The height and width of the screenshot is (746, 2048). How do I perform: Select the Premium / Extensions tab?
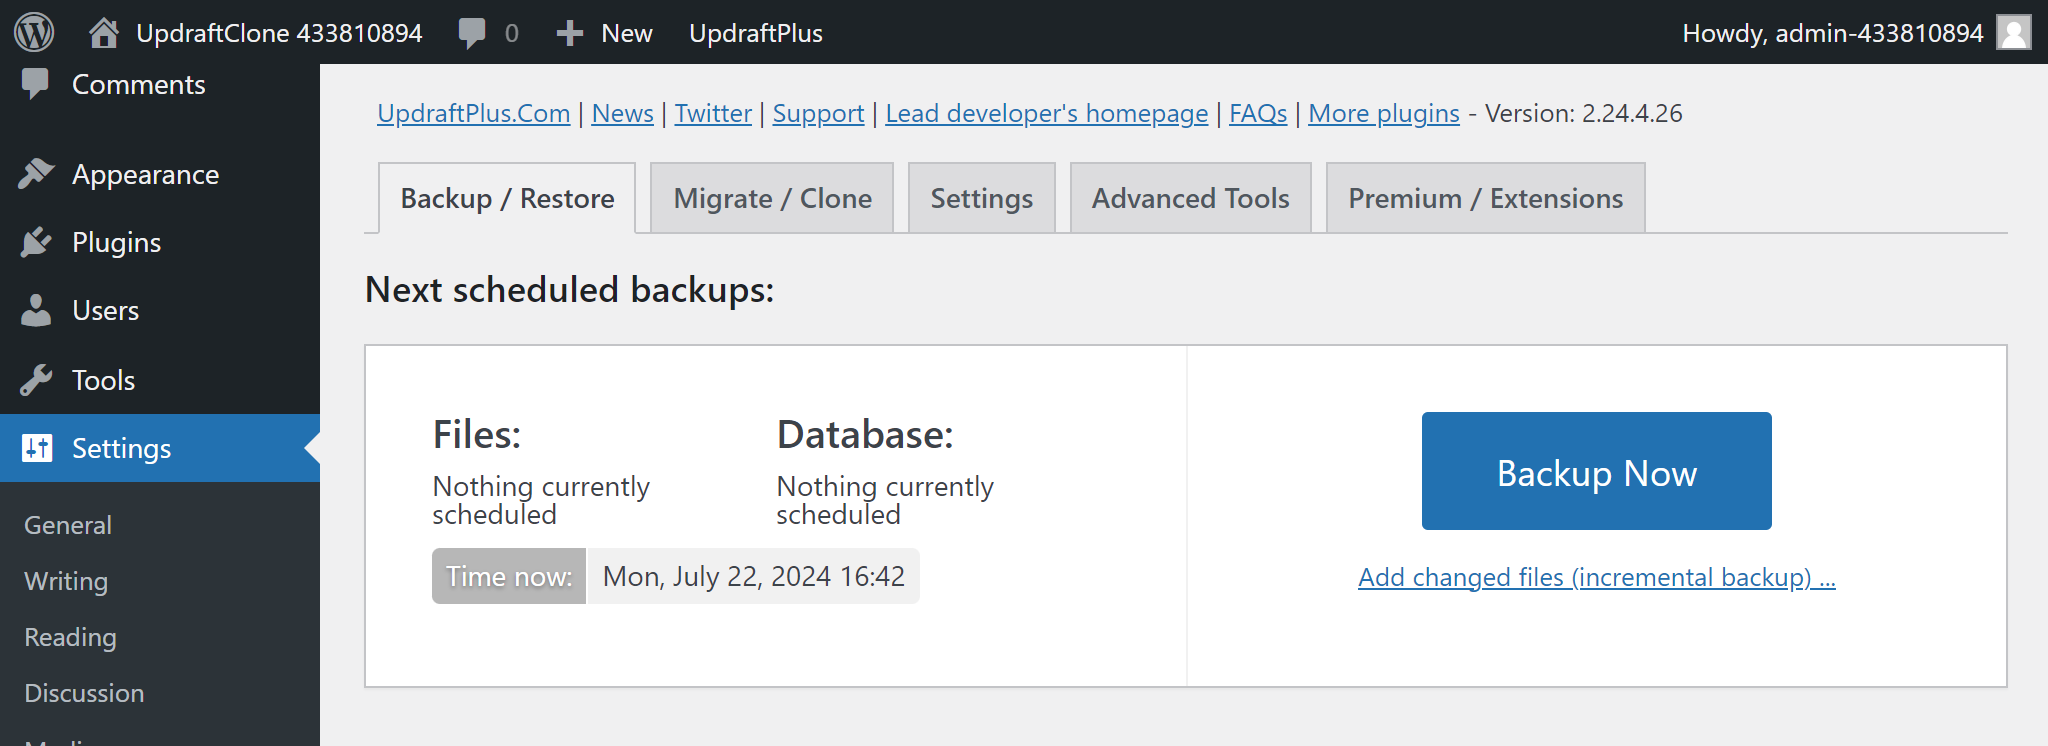coord(1485,198)
